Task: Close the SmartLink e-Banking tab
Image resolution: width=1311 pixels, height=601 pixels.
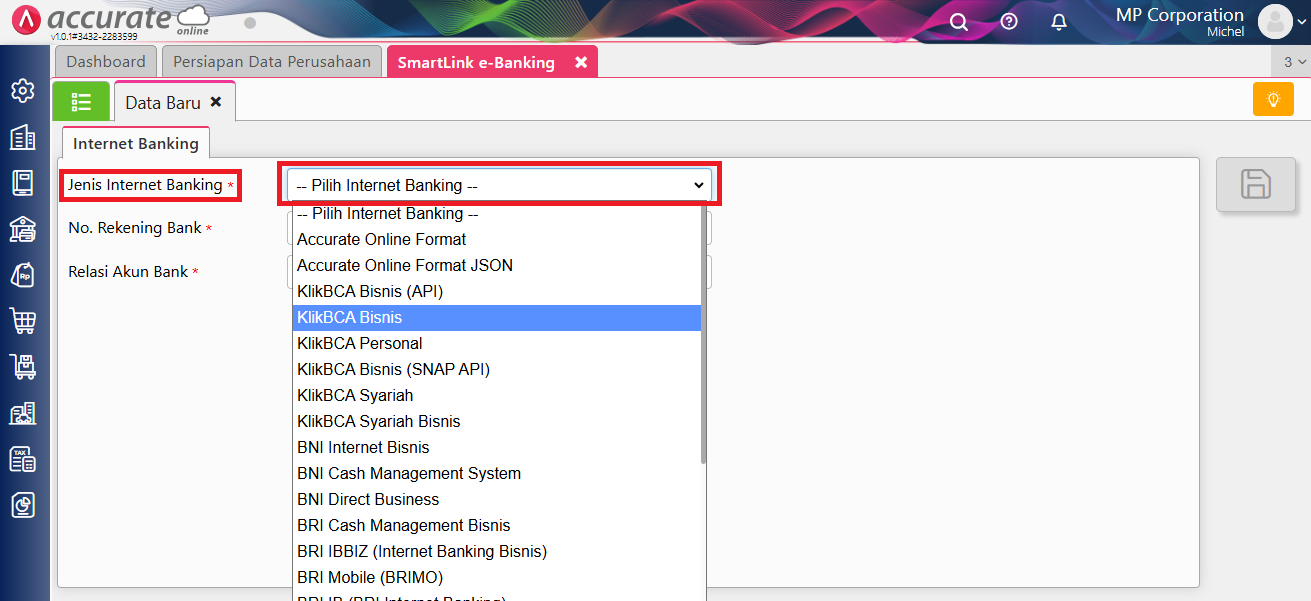Action: point(581,62)
